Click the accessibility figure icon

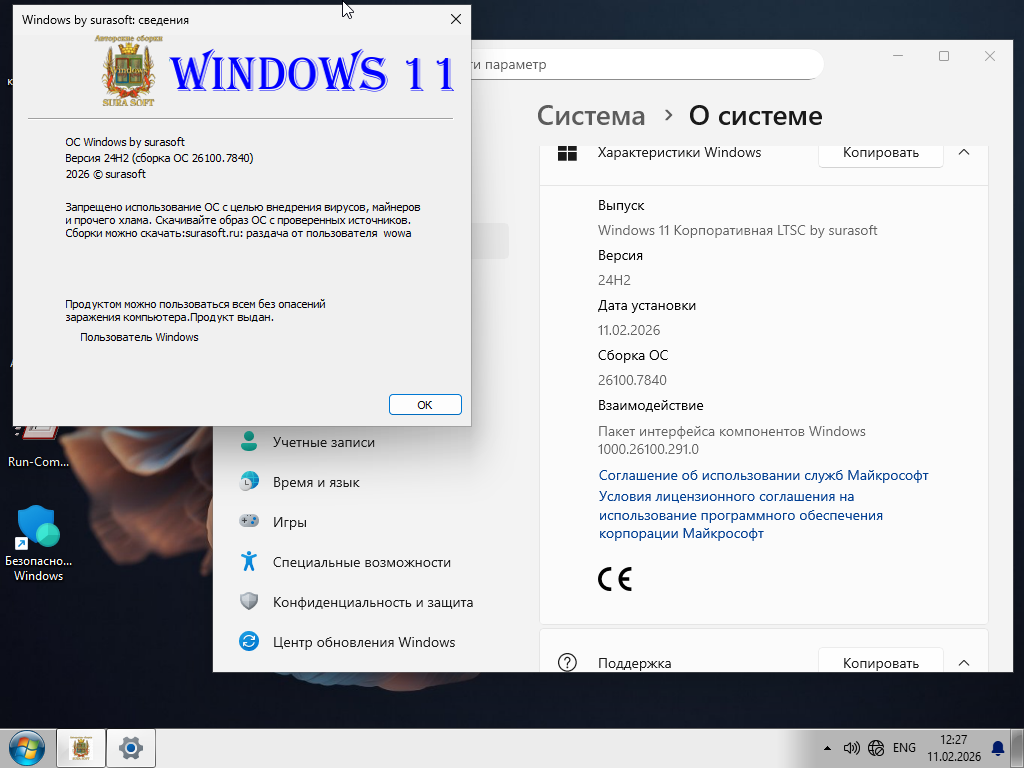pyautogui.click(x=249, y=561)
